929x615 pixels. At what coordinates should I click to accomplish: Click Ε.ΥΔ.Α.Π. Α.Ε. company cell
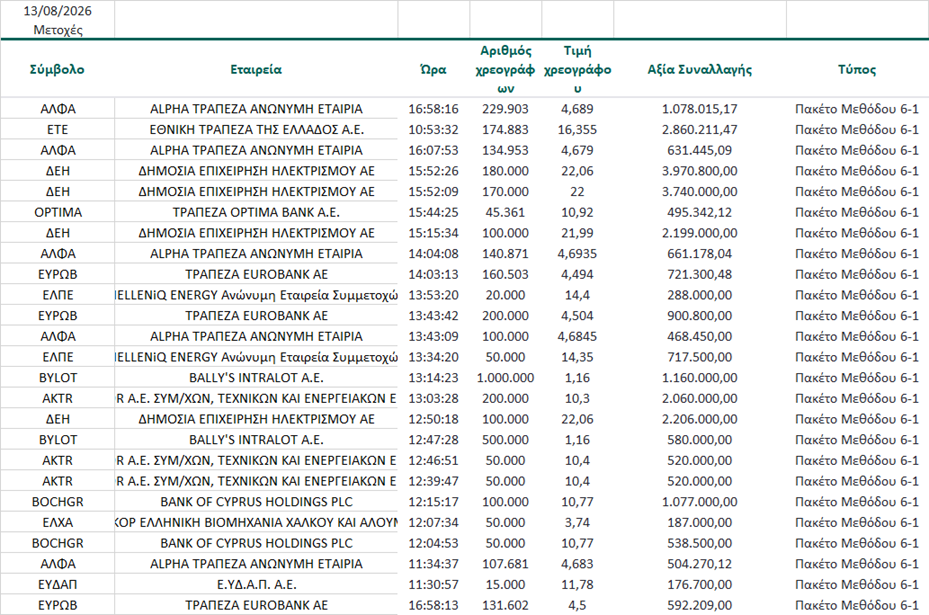coord(256,585)
